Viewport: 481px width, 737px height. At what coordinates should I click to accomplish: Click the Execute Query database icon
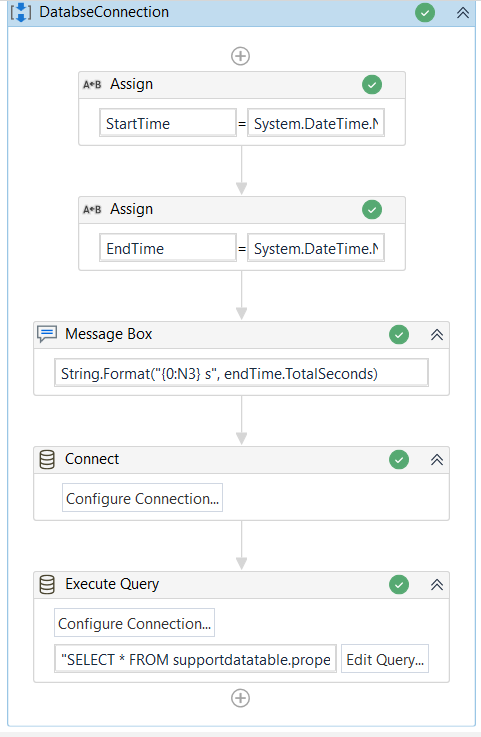(47, 584)
